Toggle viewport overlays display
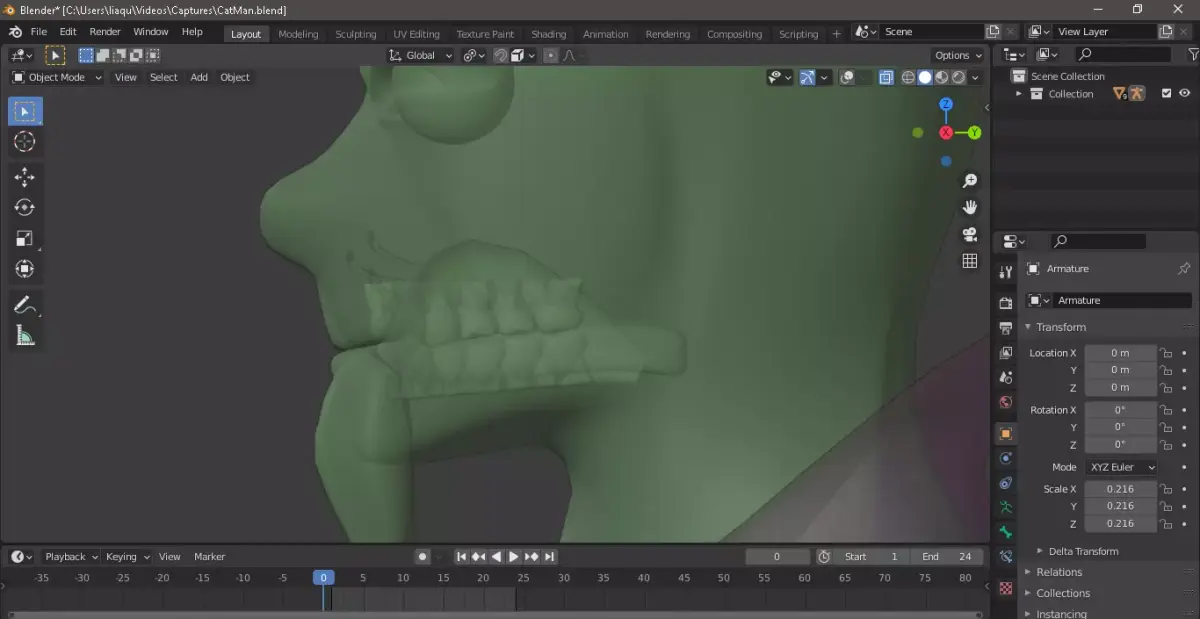The height and width of the screenshot is (619, 1200). point(847,77)
